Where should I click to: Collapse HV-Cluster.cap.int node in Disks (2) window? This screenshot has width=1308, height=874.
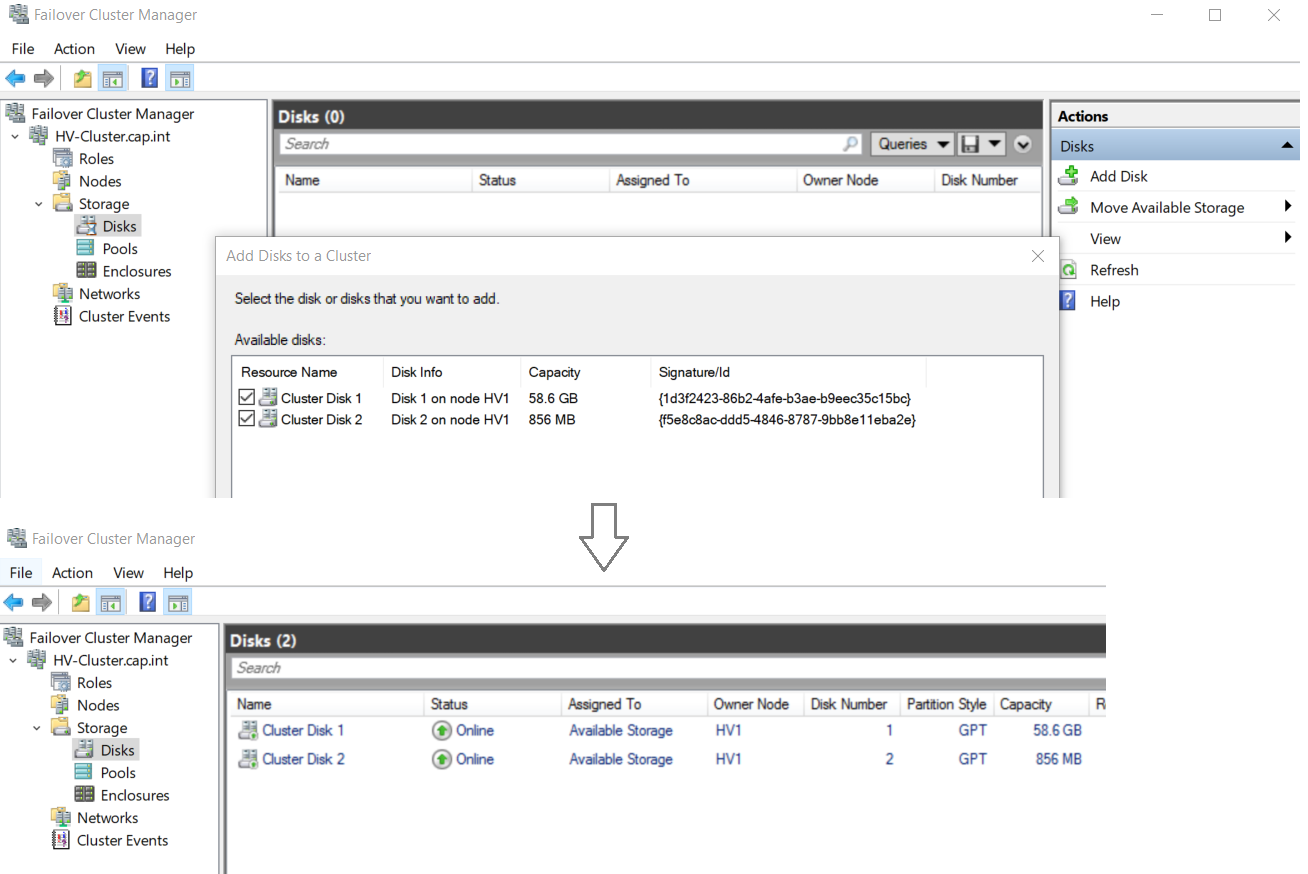(13, 660)
